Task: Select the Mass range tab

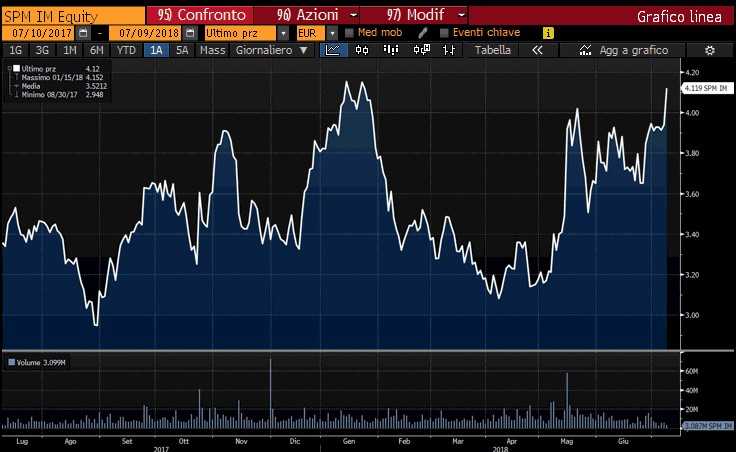Action: pyautogui.click(x=212, y=50)
